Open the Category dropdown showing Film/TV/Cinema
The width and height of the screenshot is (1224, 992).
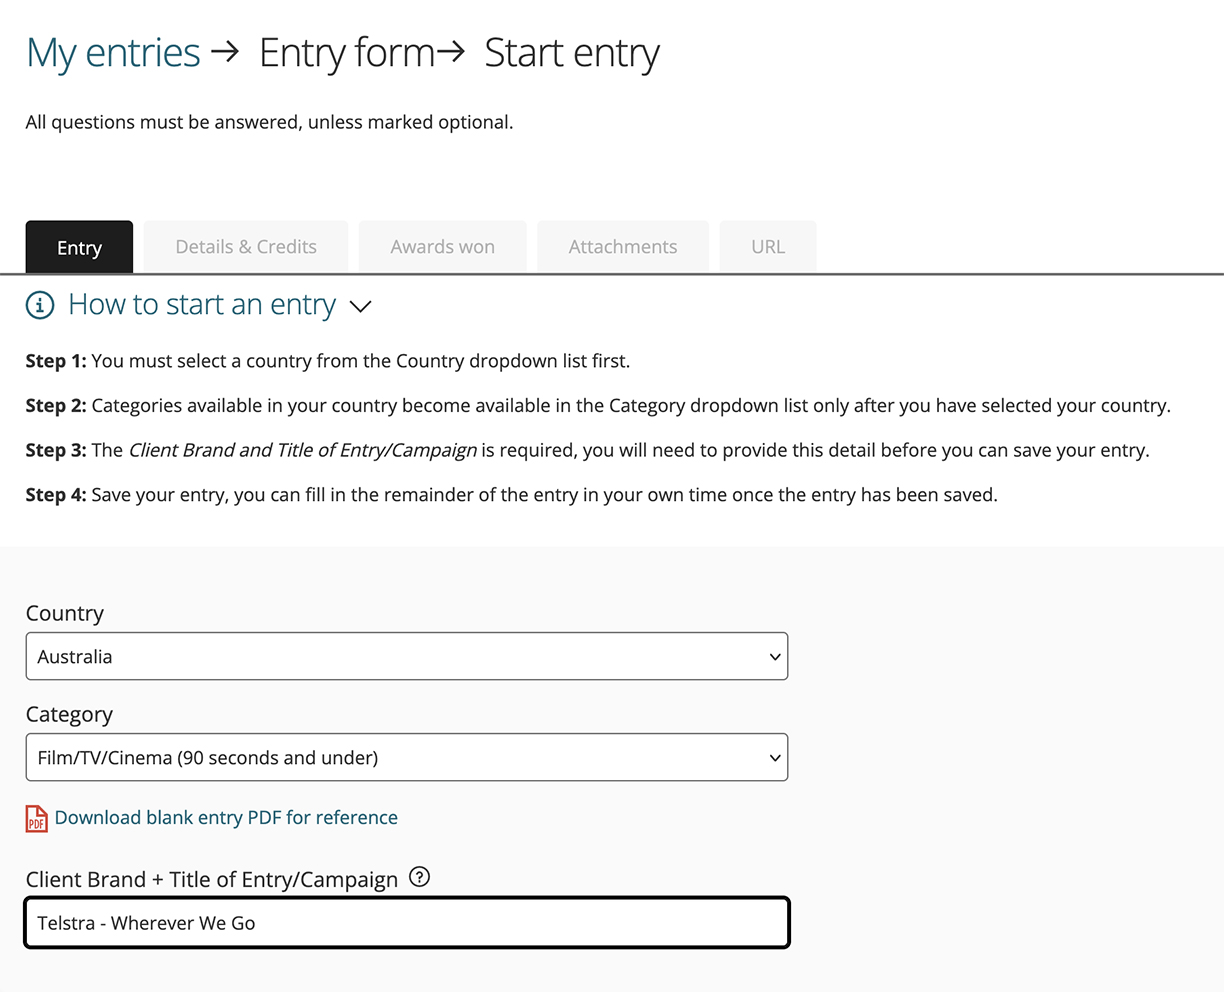406,758
